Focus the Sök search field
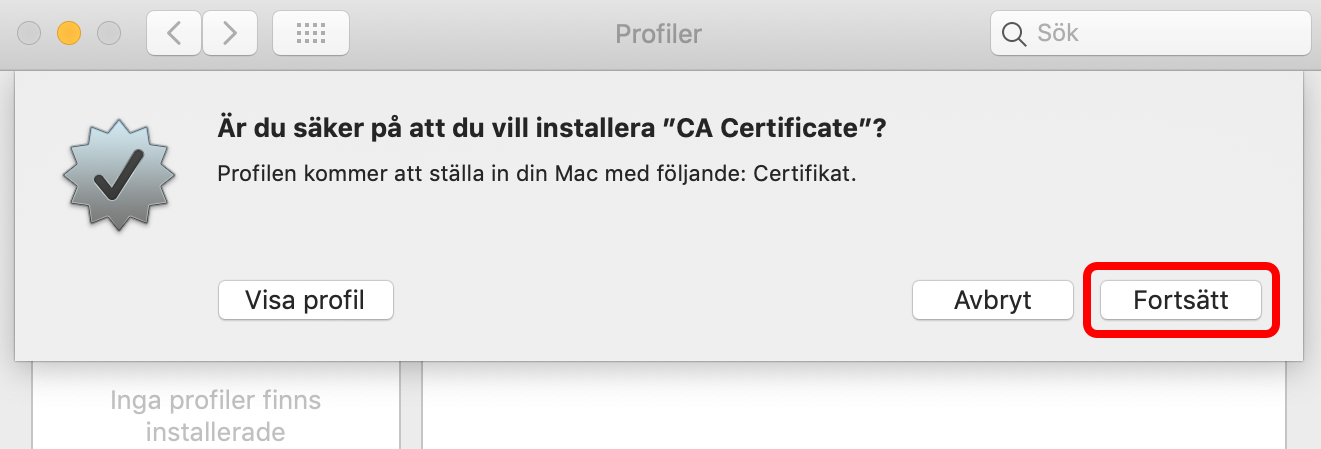Screen dimensions: 1321x449 pyautogui.click(x=1150, y=34)
